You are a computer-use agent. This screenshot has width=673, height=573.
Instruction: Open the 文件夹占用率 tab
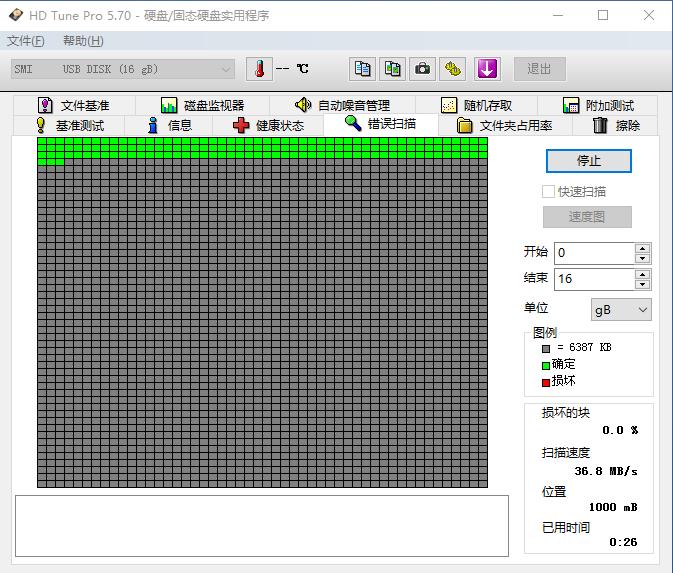point(505,125)
